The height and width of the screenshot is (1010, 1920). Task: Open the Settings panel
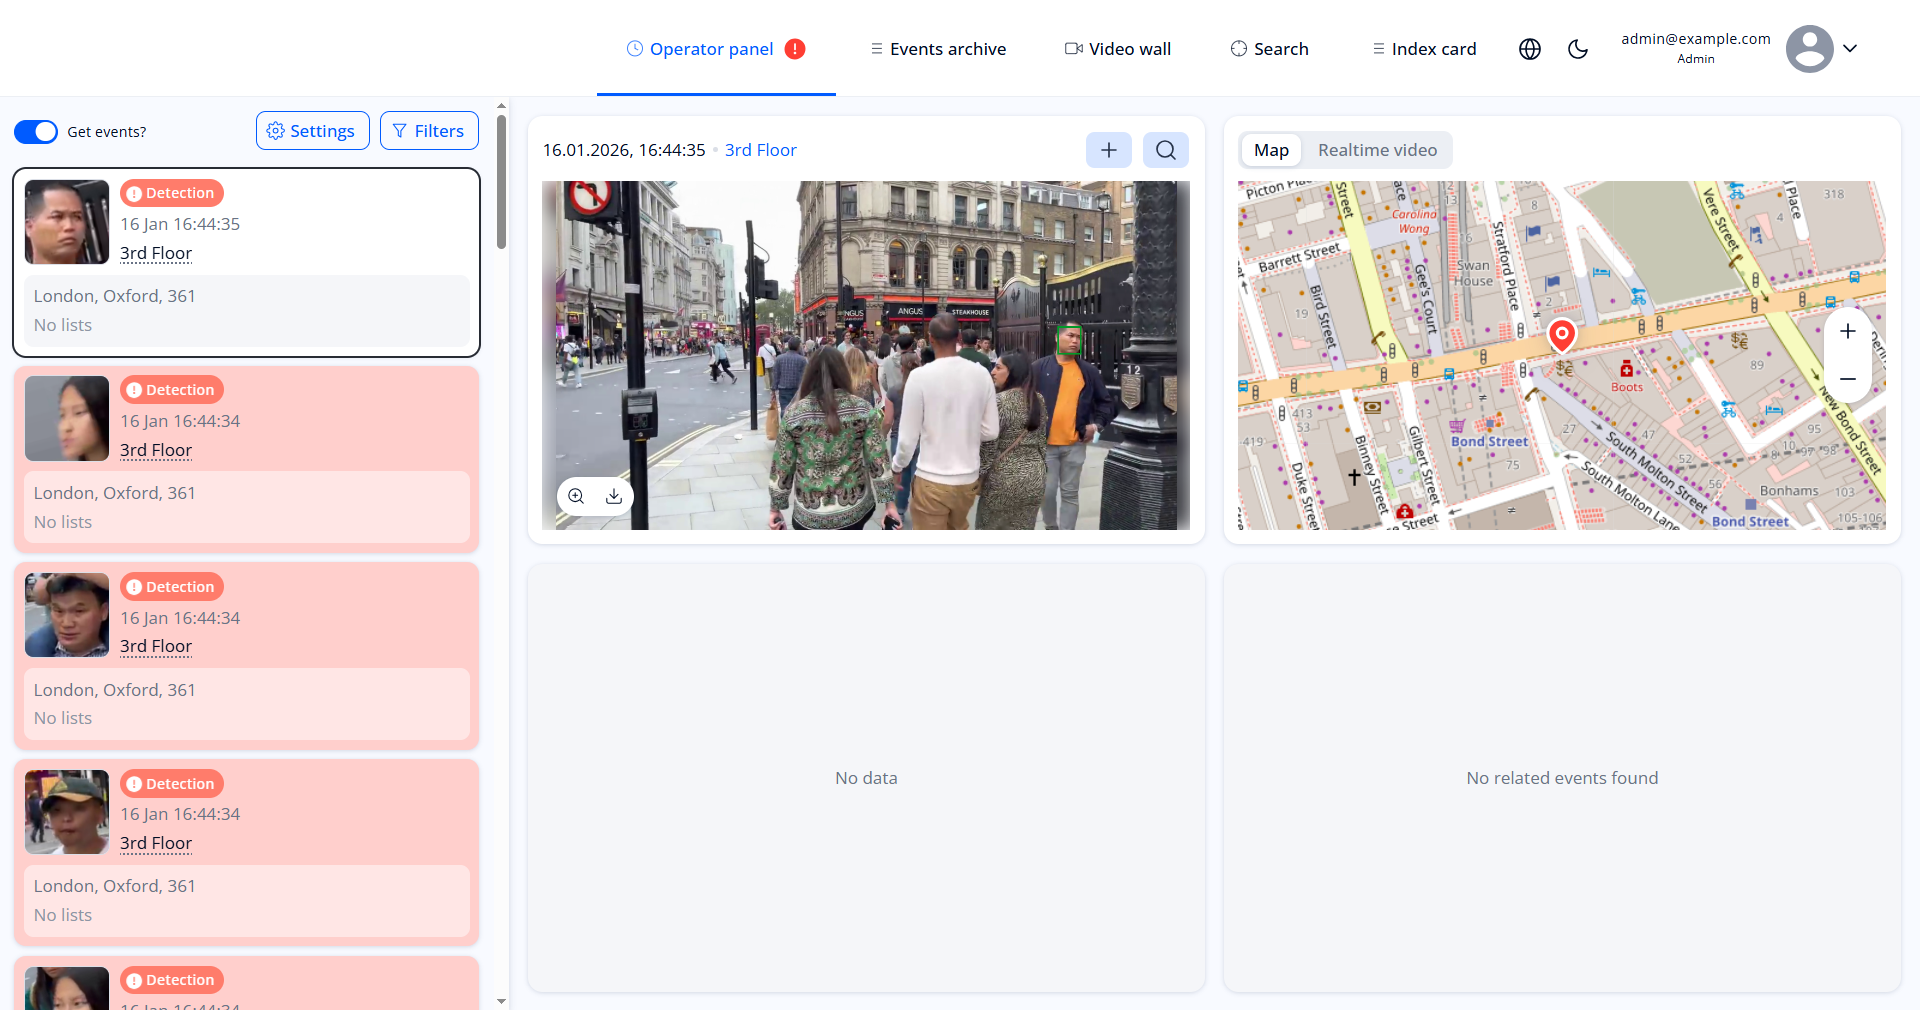pyautogui.click(x=312, y=130)
